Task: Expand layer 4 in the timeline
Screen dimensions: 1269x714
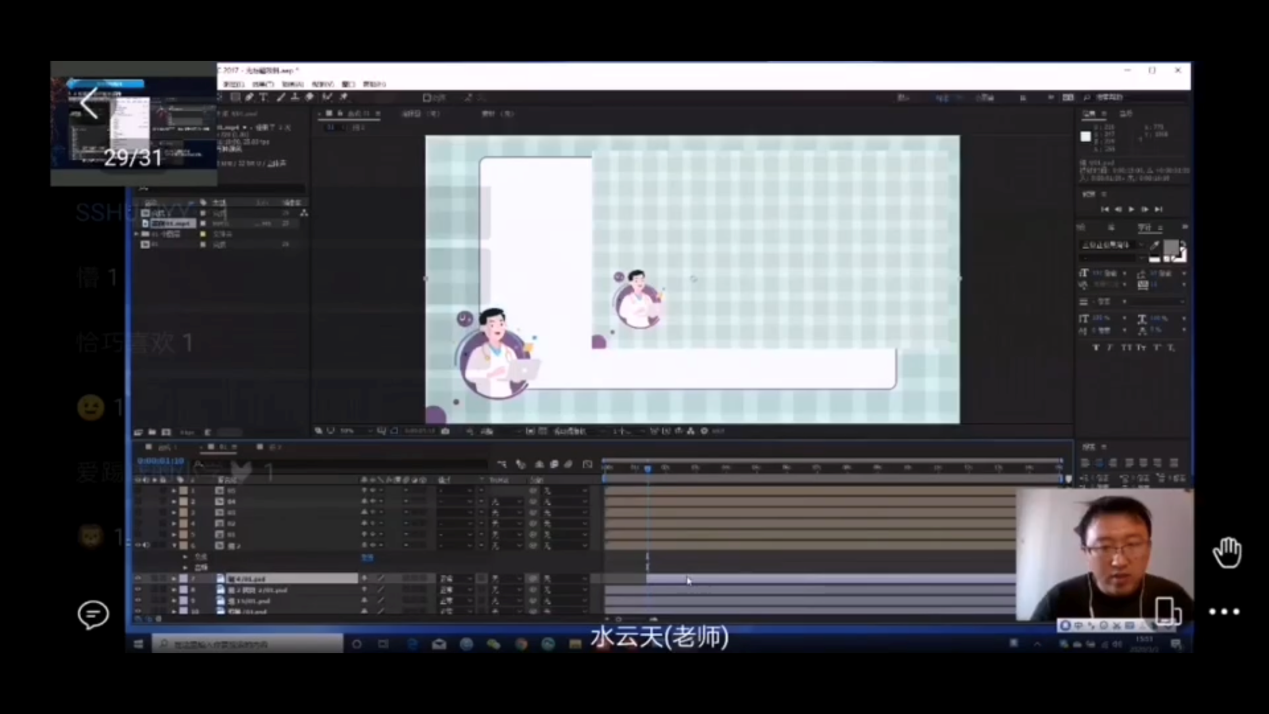Action: (174, 524)
